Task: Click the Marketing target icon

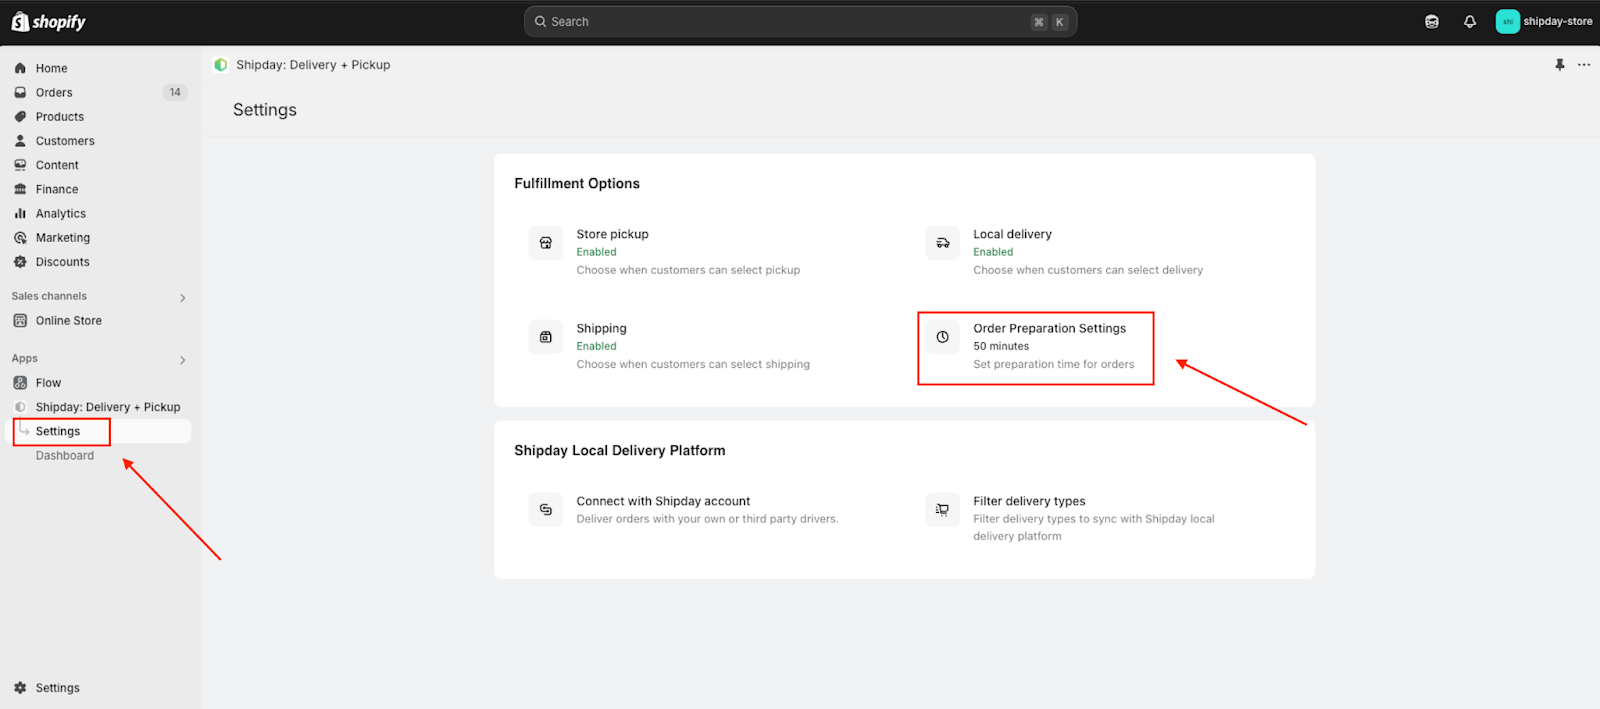Action: 20,238
